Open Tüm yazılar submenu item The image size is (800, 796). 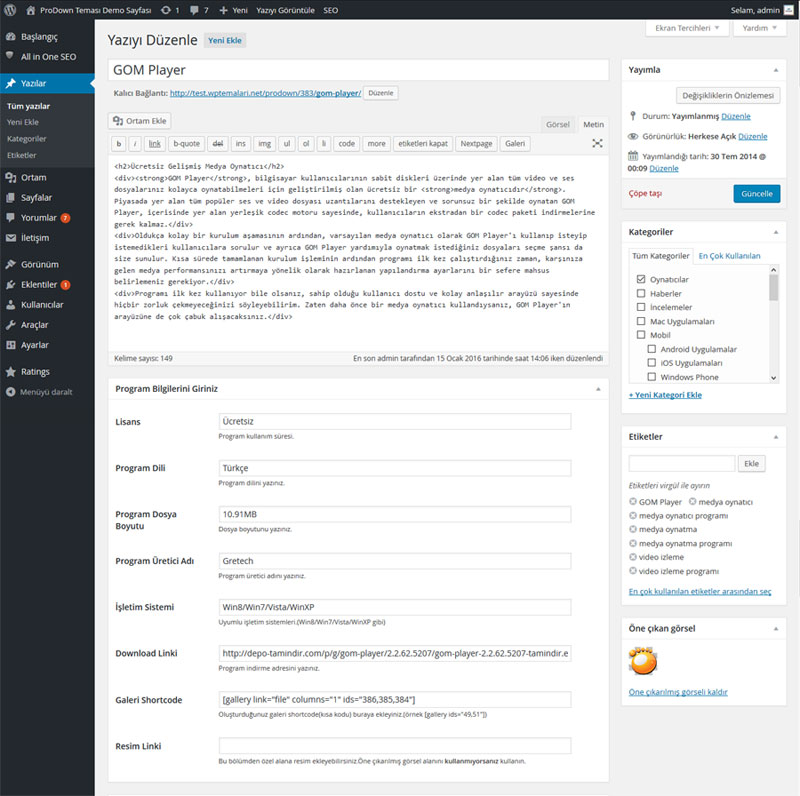[29, 106]
